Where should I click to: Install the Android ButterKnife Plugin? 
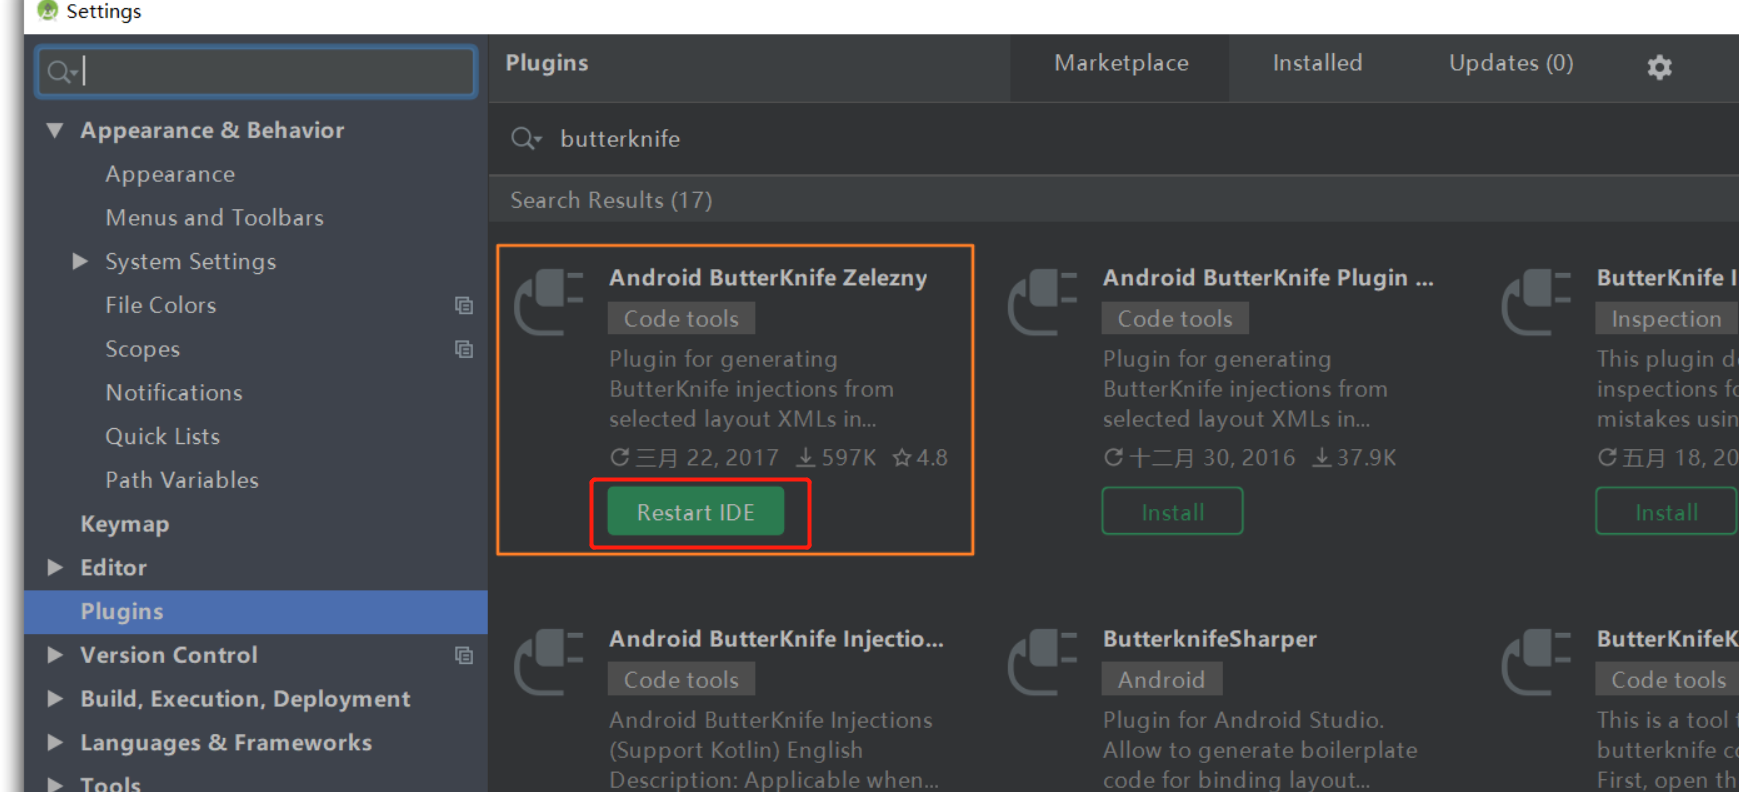coord(1172,512)
